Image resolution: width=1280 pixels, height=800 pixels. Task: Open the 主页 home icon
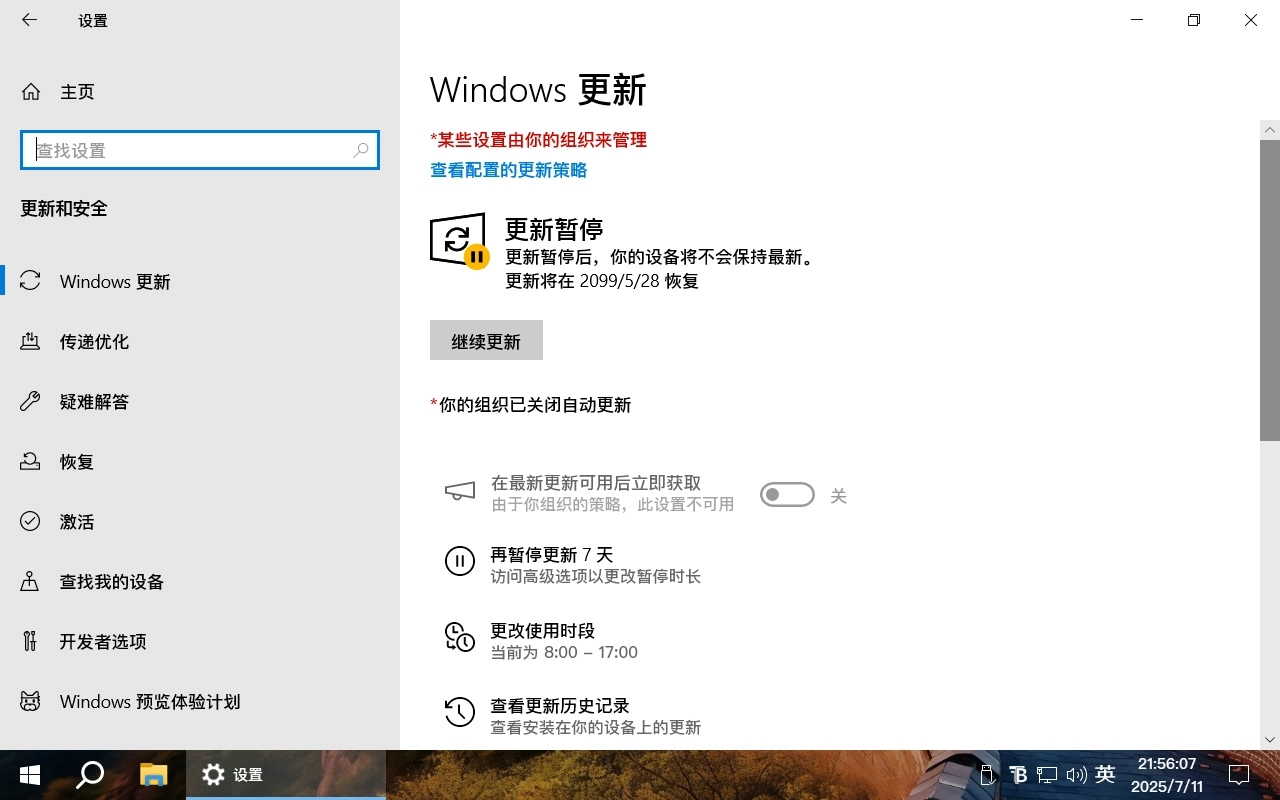31,91
